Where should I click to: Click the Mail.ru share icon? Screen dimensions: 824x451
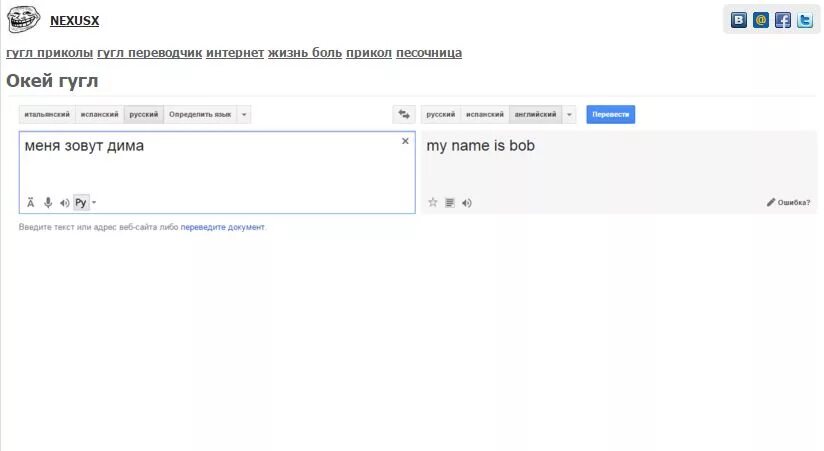pos(761,20)
